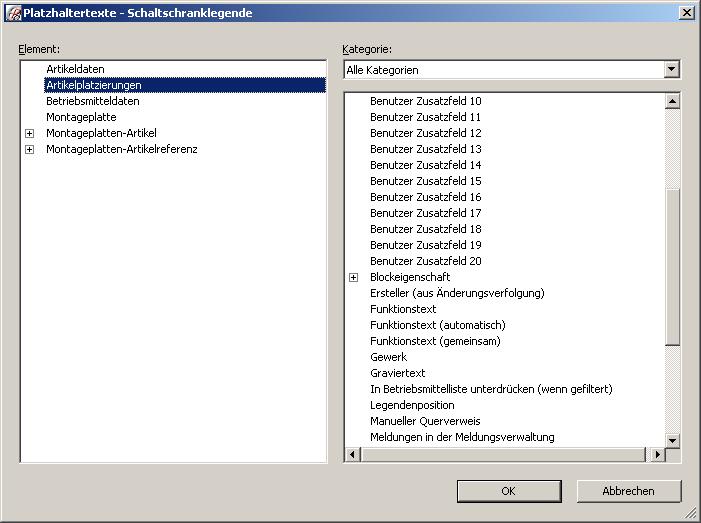Image resolution: width=701 pixels, height=523 pixels.
Task: Select Benutzer Zusatzfeld 14
Action: [x=426, y=165]
